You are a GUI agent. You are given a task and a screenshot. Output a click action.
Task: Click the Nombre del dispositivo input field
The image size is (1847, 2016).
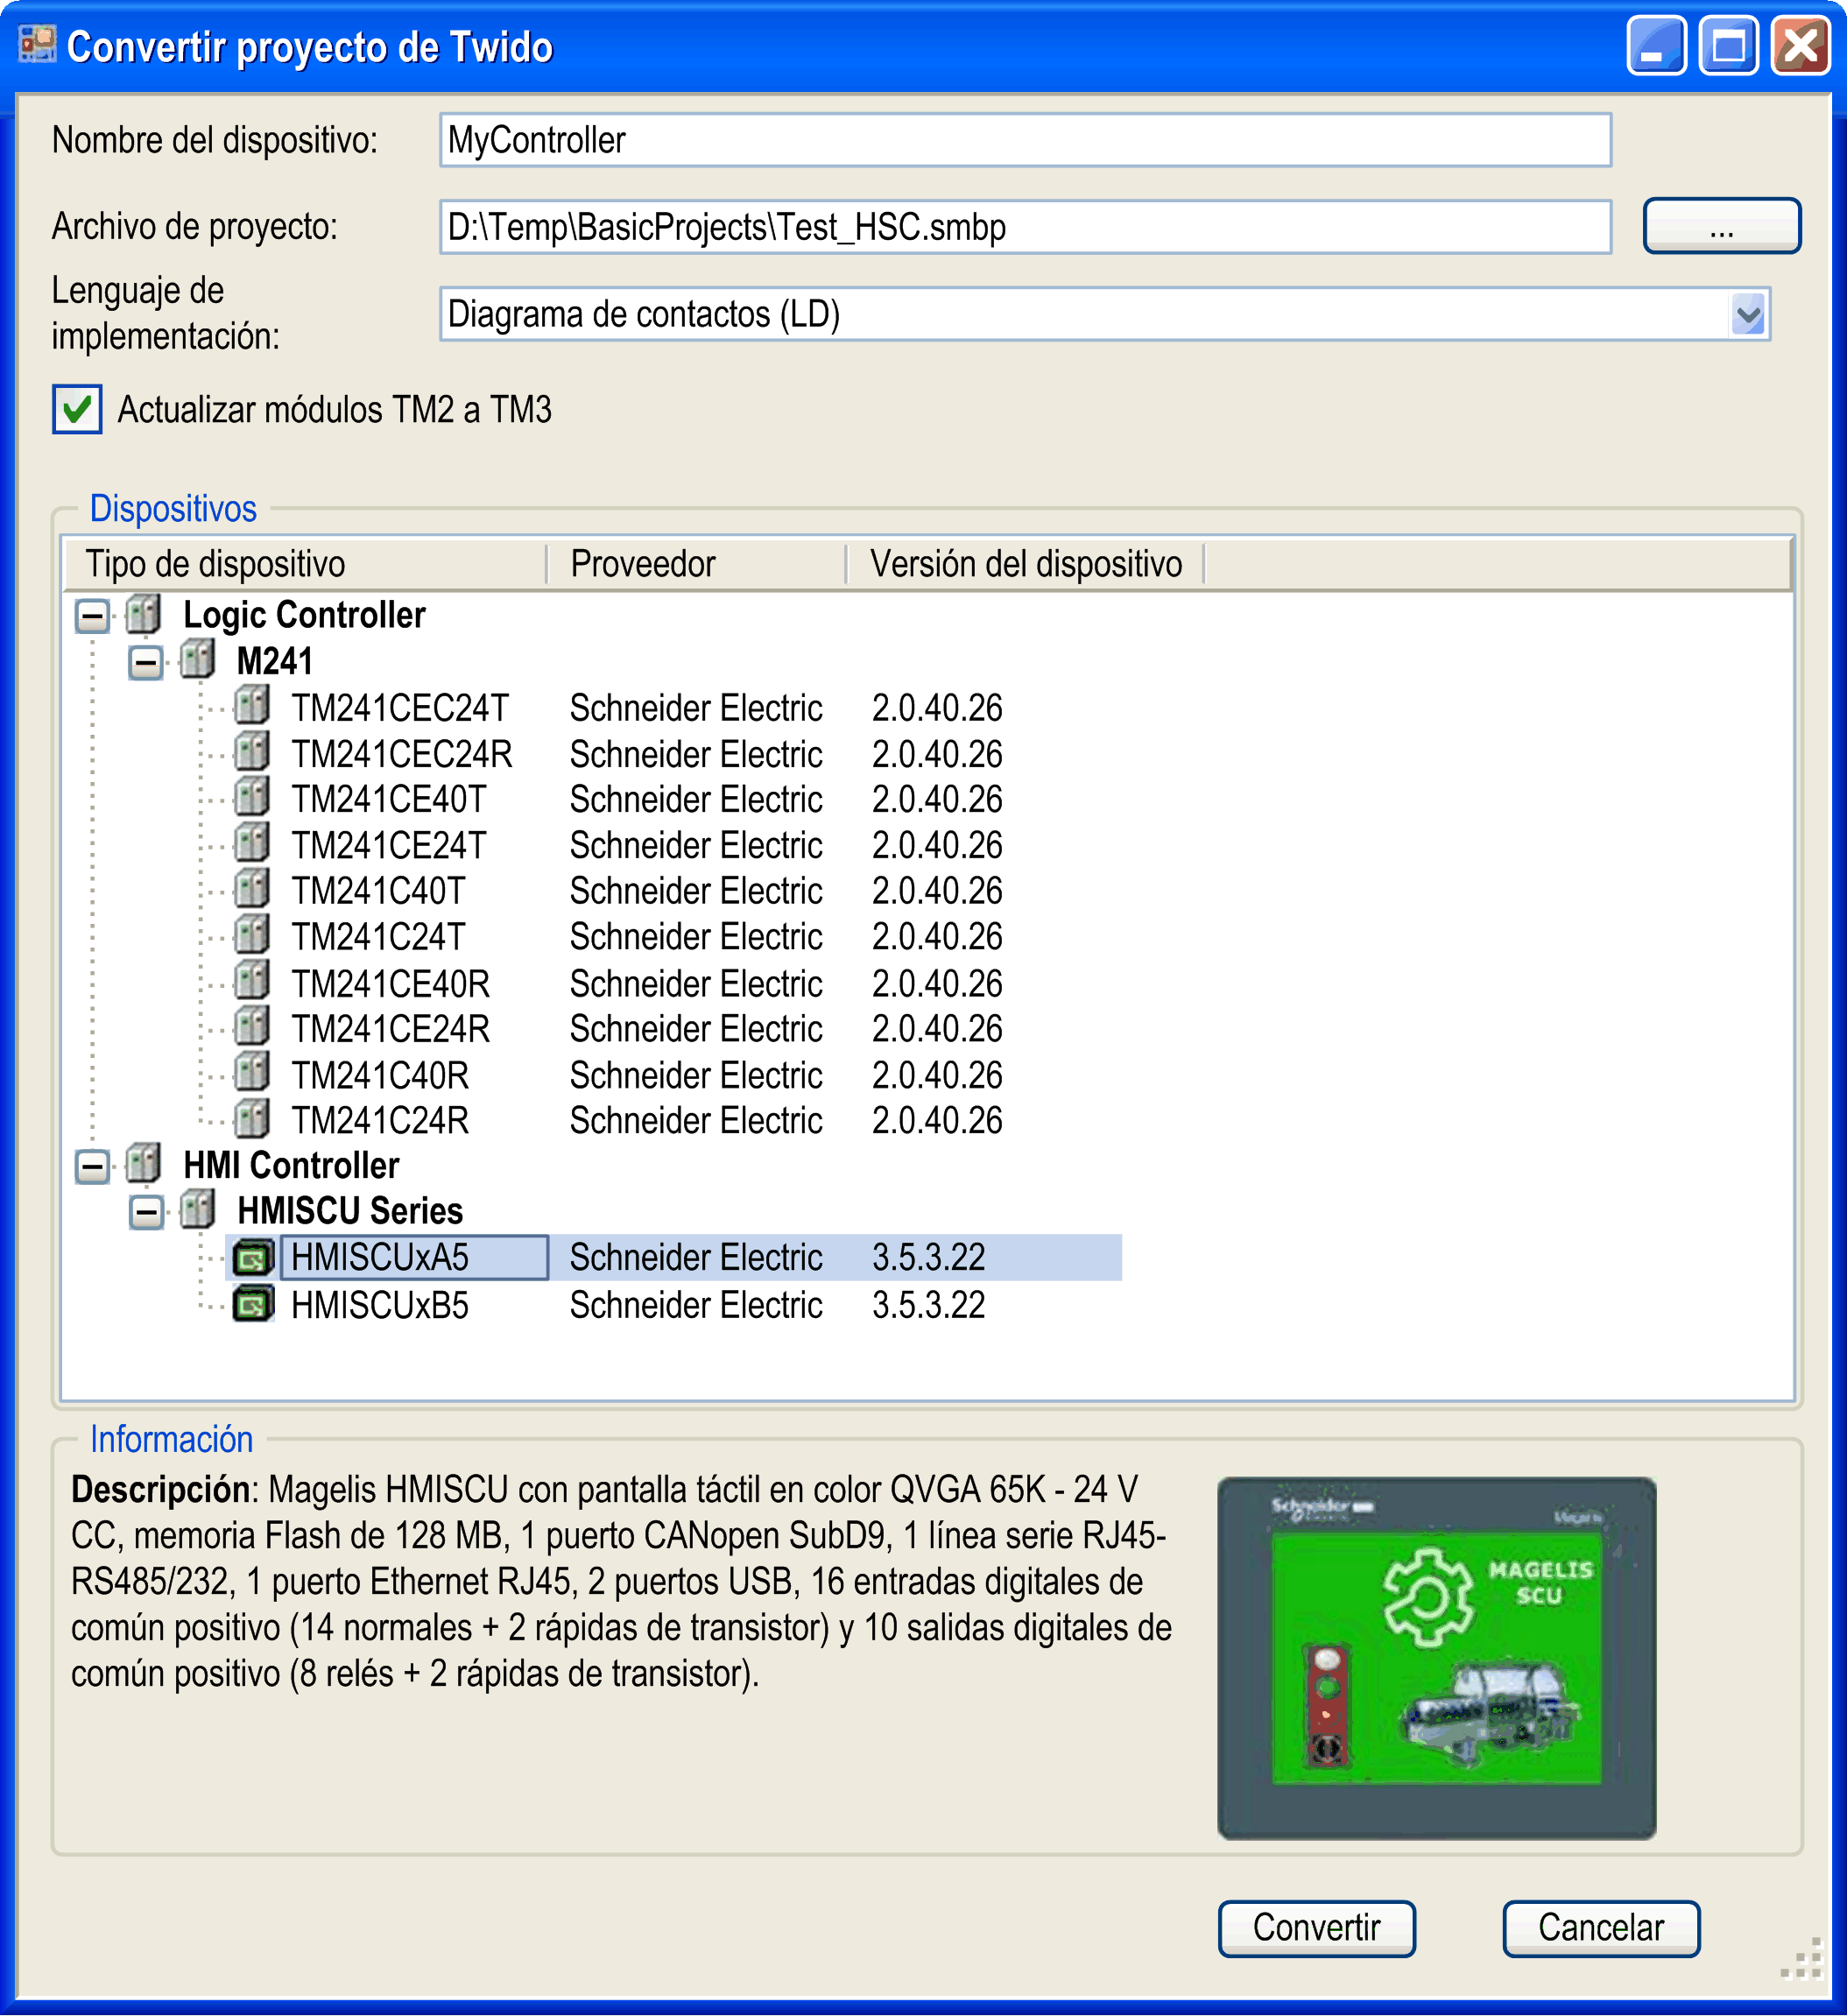tap(1025, 140)
